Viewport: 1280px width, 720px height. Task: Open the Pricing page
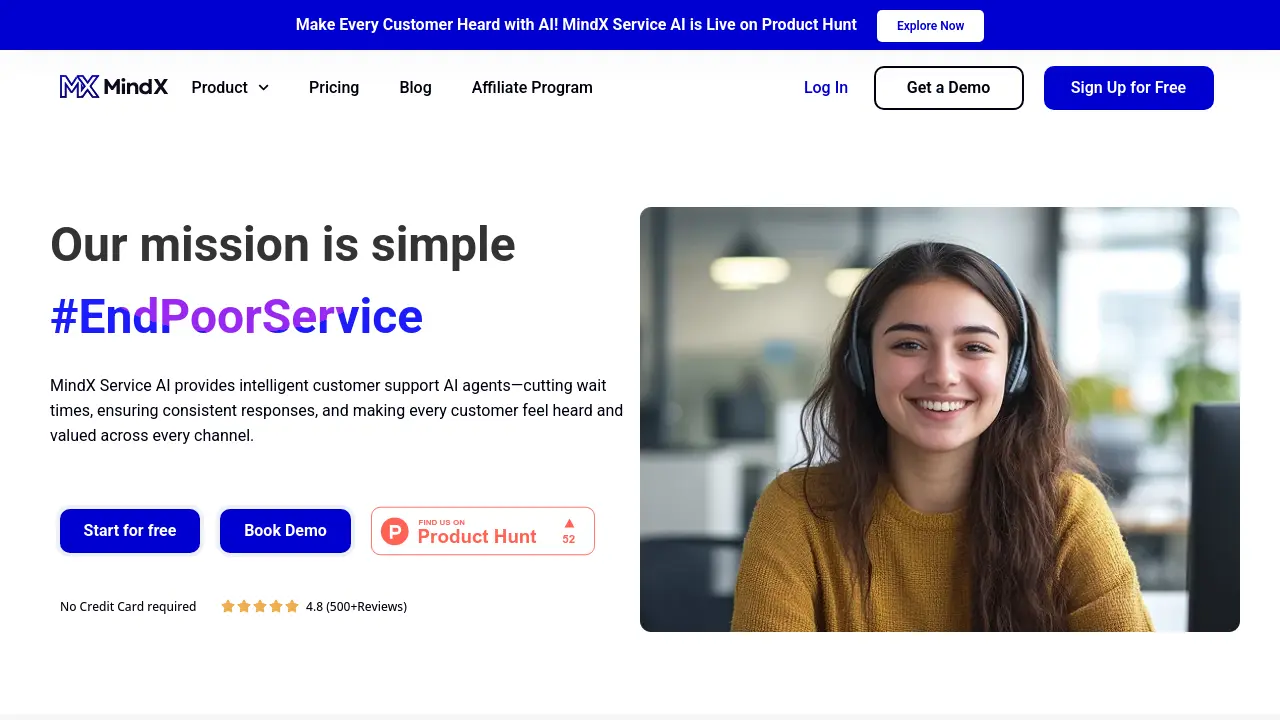click(333, 88)
